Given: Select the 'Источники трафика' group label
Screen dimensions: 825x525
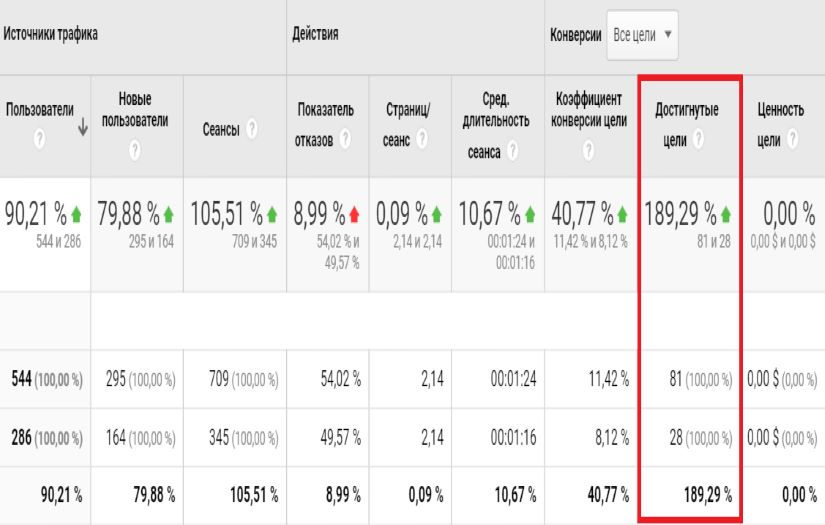Looking at the screenshot, I should tap(50, 34).
